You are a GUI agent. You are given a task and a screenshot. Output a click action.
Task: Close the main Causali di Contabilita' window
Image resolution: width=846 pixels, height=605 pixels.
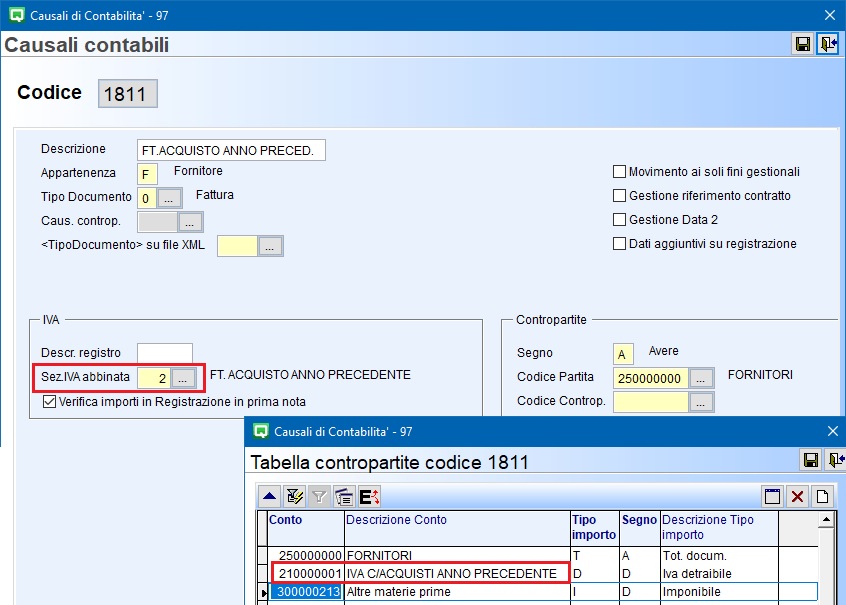830,15
